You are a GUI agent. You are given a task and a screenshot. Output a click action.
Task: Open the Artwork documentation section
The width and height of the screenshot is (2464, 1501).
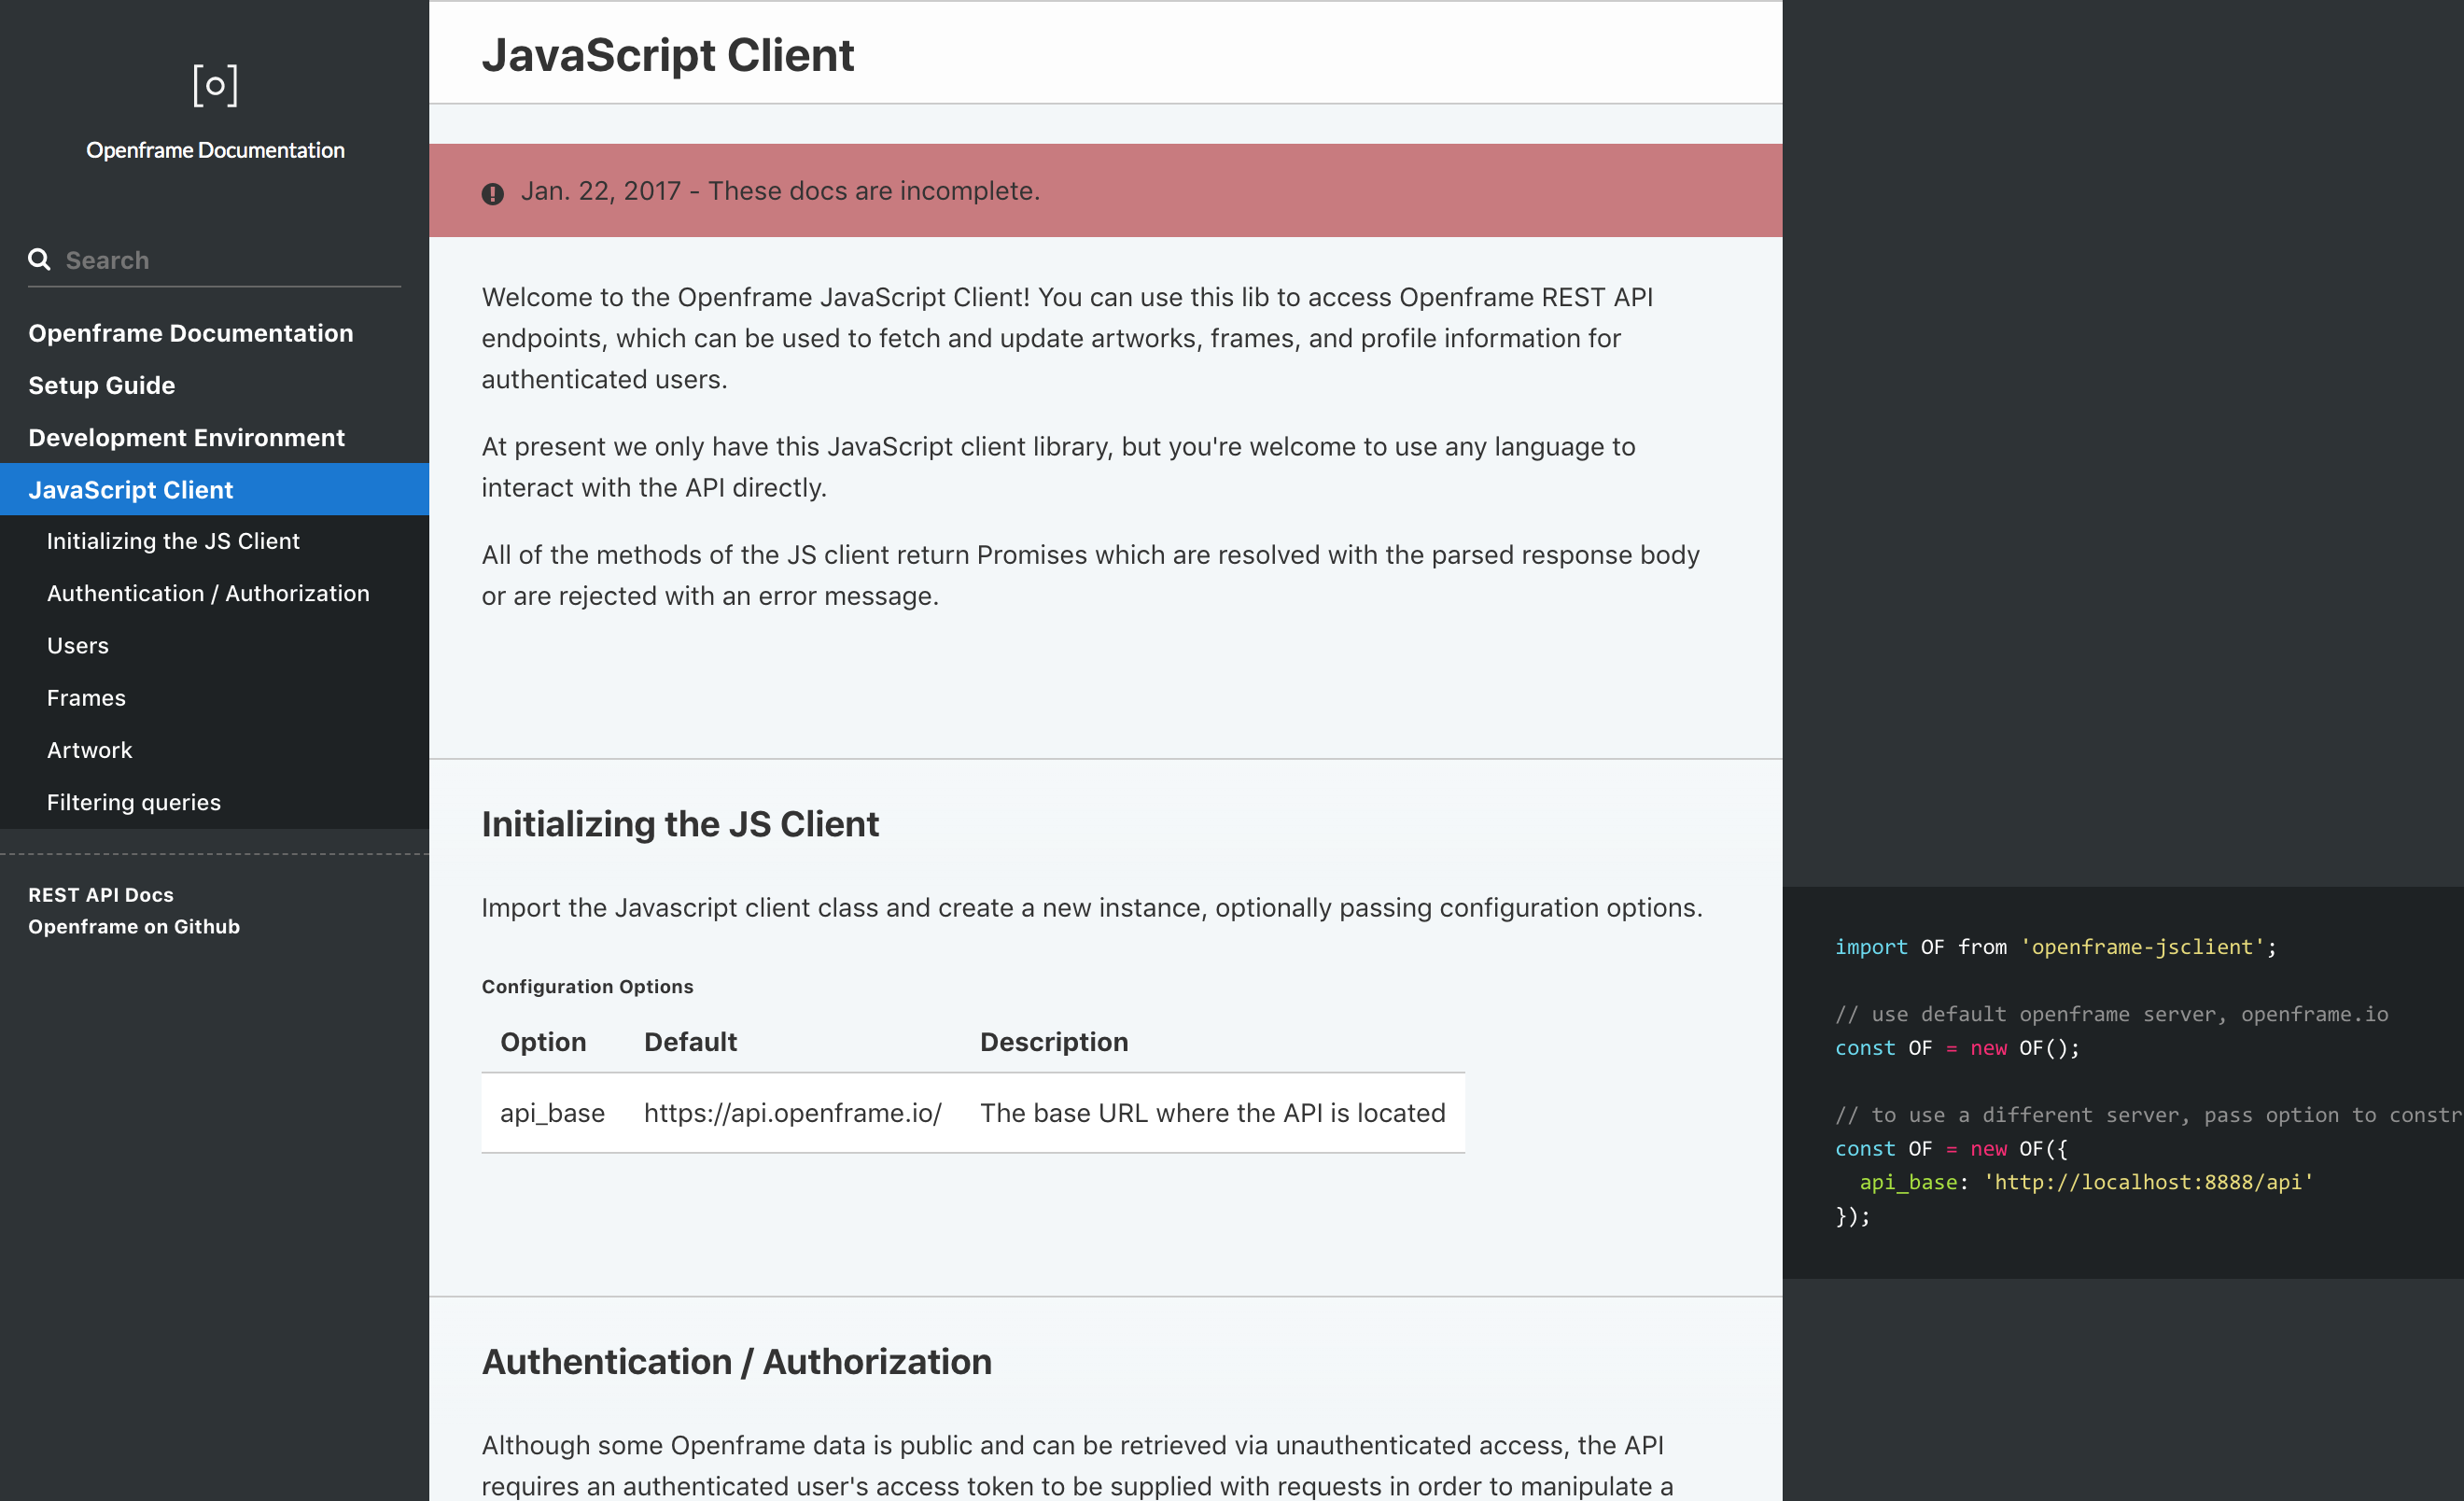coord(89,749)
